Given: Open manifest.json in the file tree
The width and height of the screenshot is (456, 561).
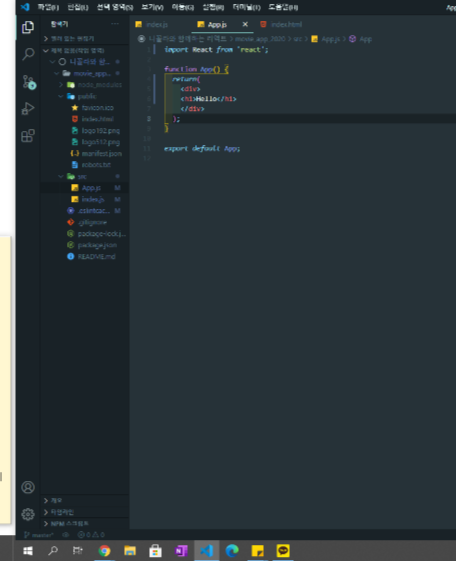Looking at the screenshot, I should click(x=84, y=153).
